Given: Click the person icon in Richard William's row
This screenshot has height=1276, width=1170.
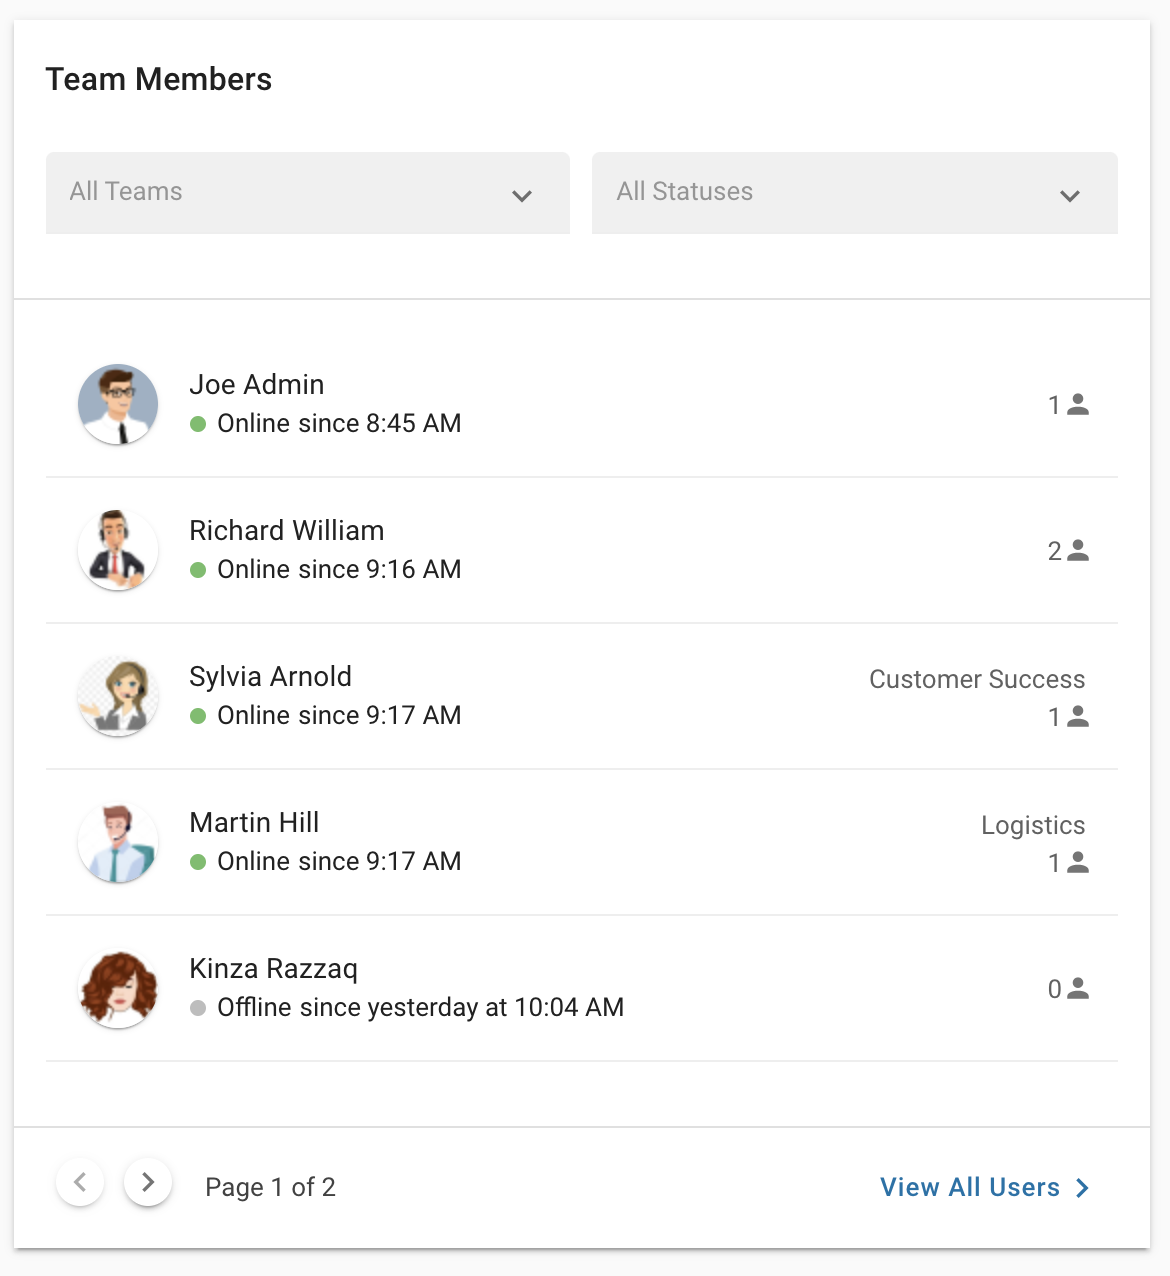Looking at the screenshot, I should click(1078, 550).
